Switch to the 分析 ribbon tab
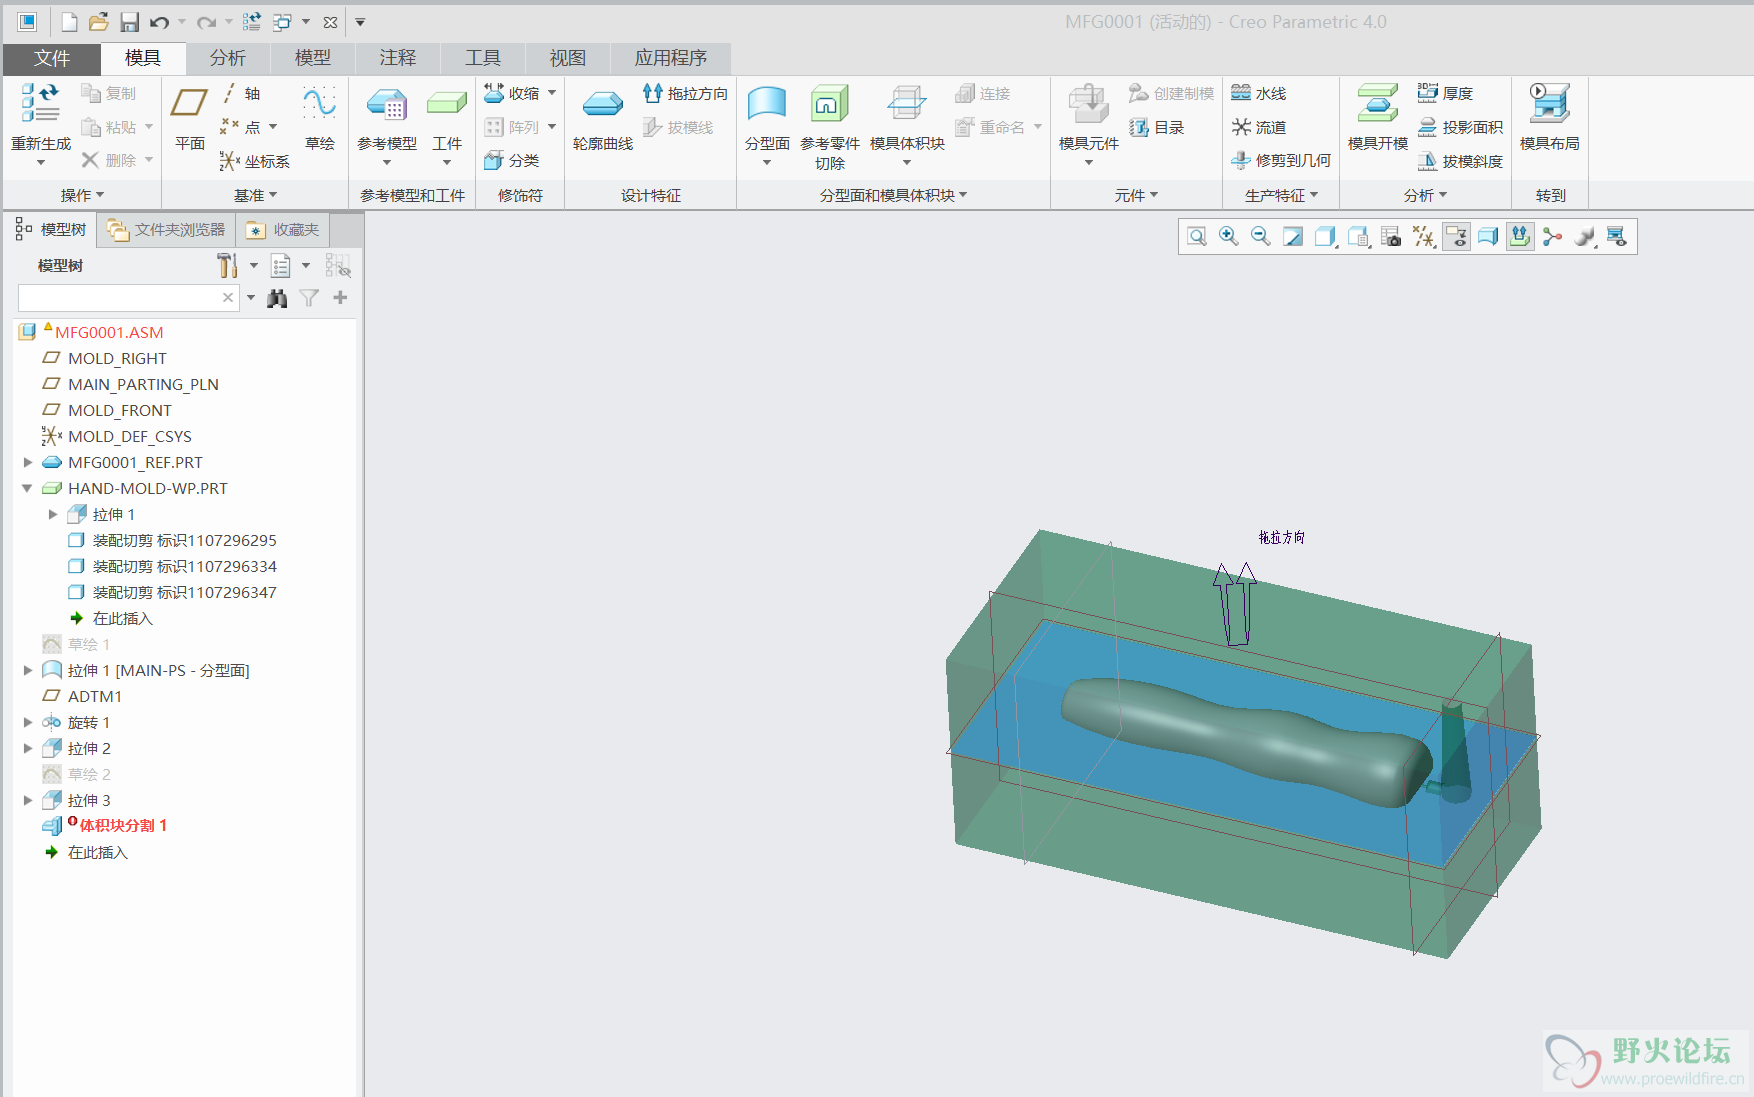 [227, 58]
